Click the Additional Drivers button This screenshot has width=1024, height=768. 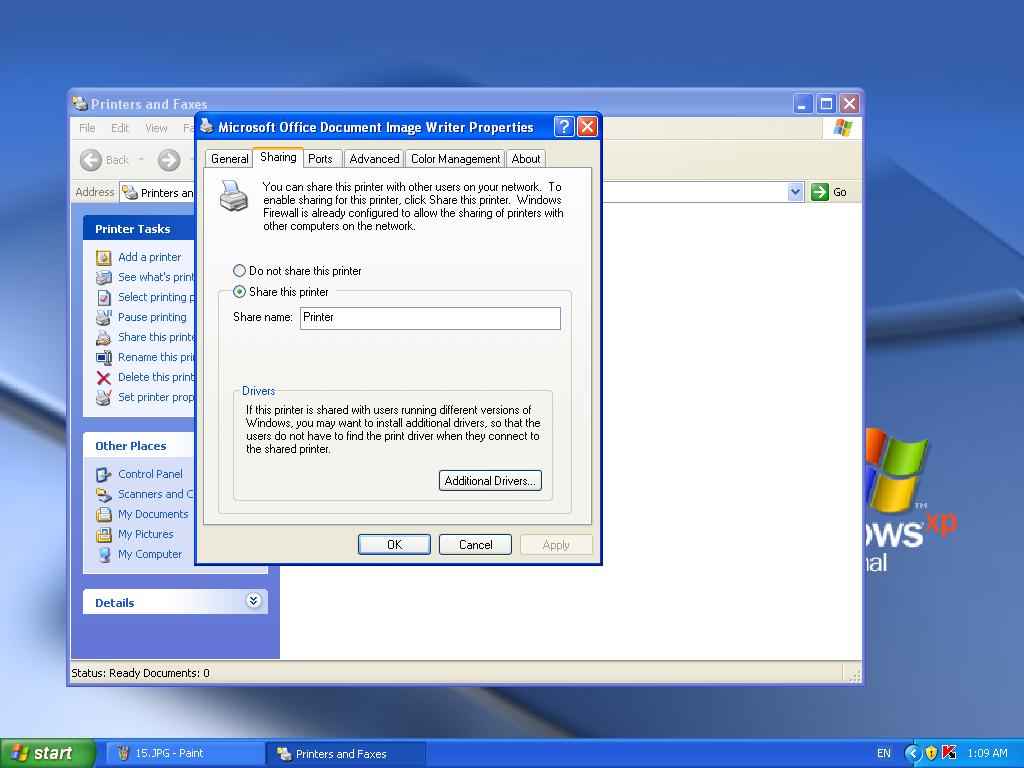(490, 481)
